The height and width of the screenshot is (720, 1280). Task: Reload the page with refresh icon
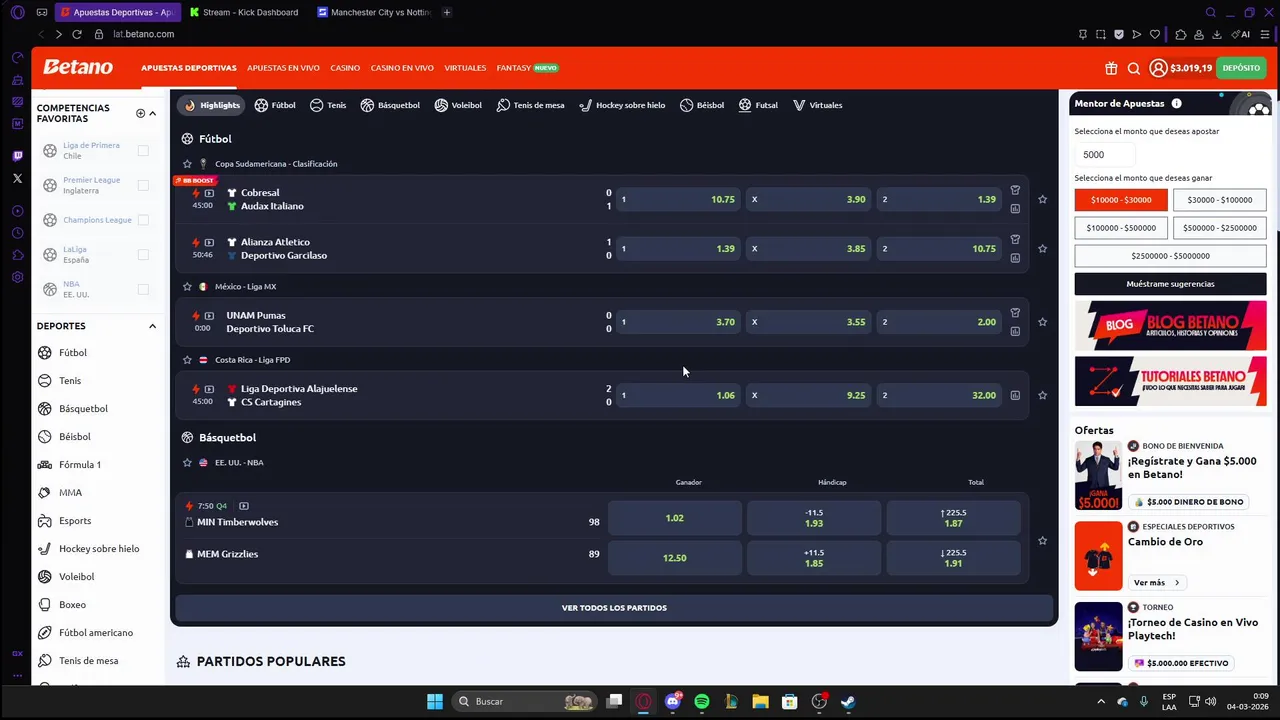[x=78, y=34]
